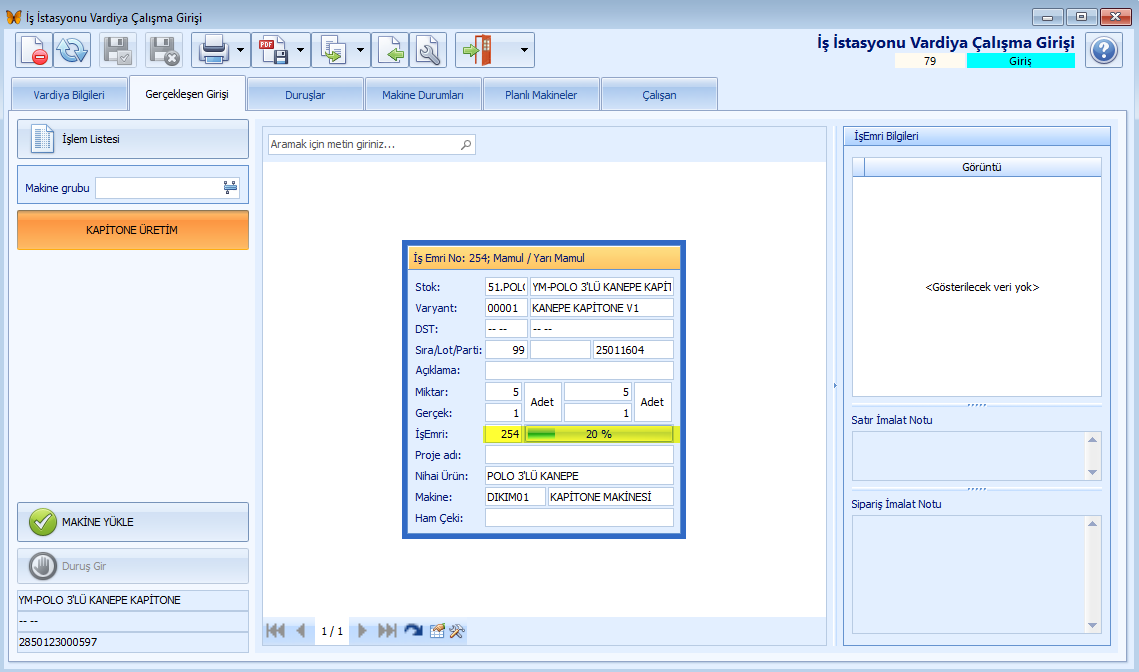
Task: Click the hammer and wrench tools icon
Action: point(457,631)
